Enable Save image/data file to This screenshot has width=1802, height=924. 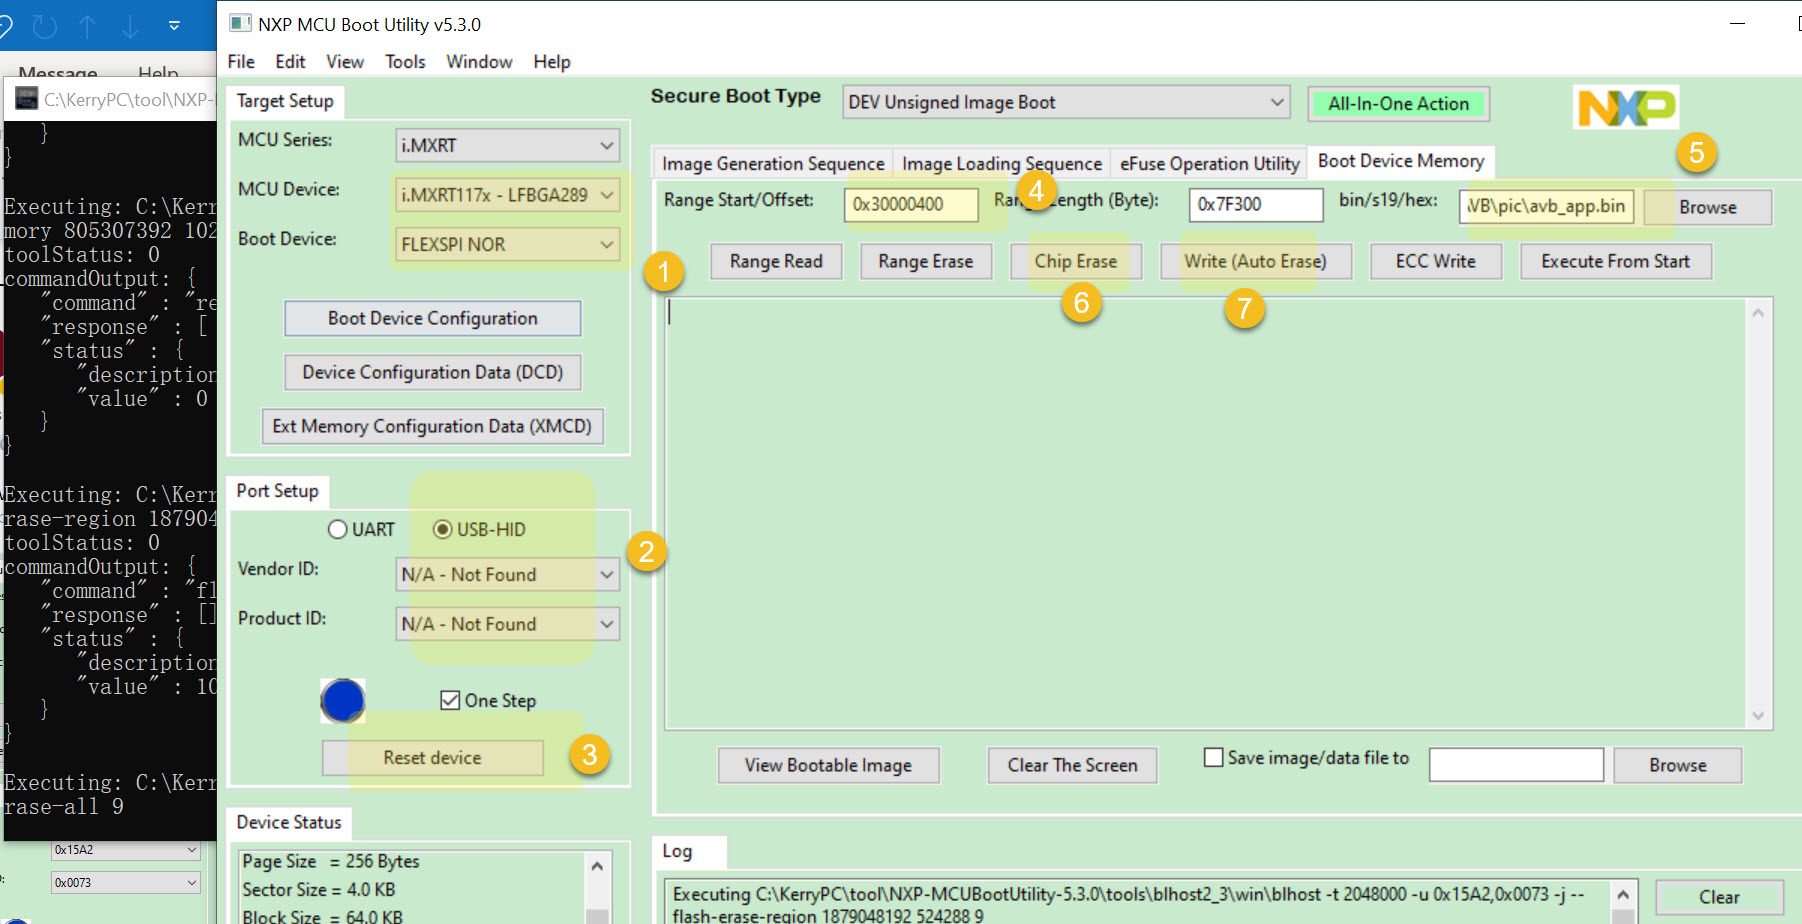pyautogui.click(x=1213, y=758)
